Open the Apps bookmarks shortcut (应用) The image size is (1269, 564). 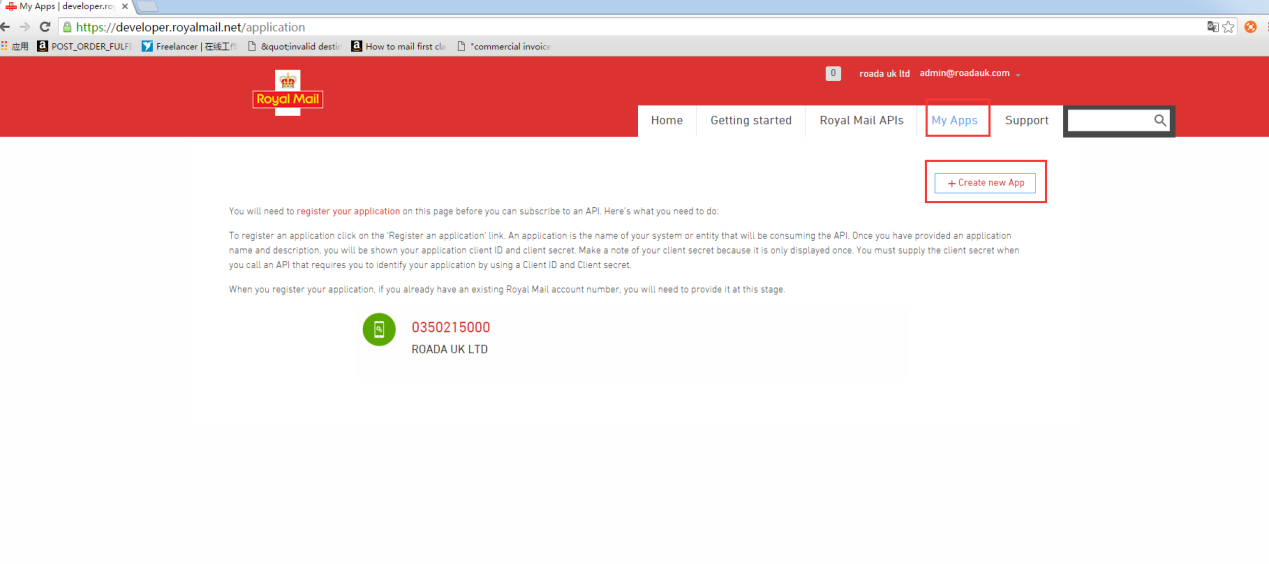click(x=15, y=46)
